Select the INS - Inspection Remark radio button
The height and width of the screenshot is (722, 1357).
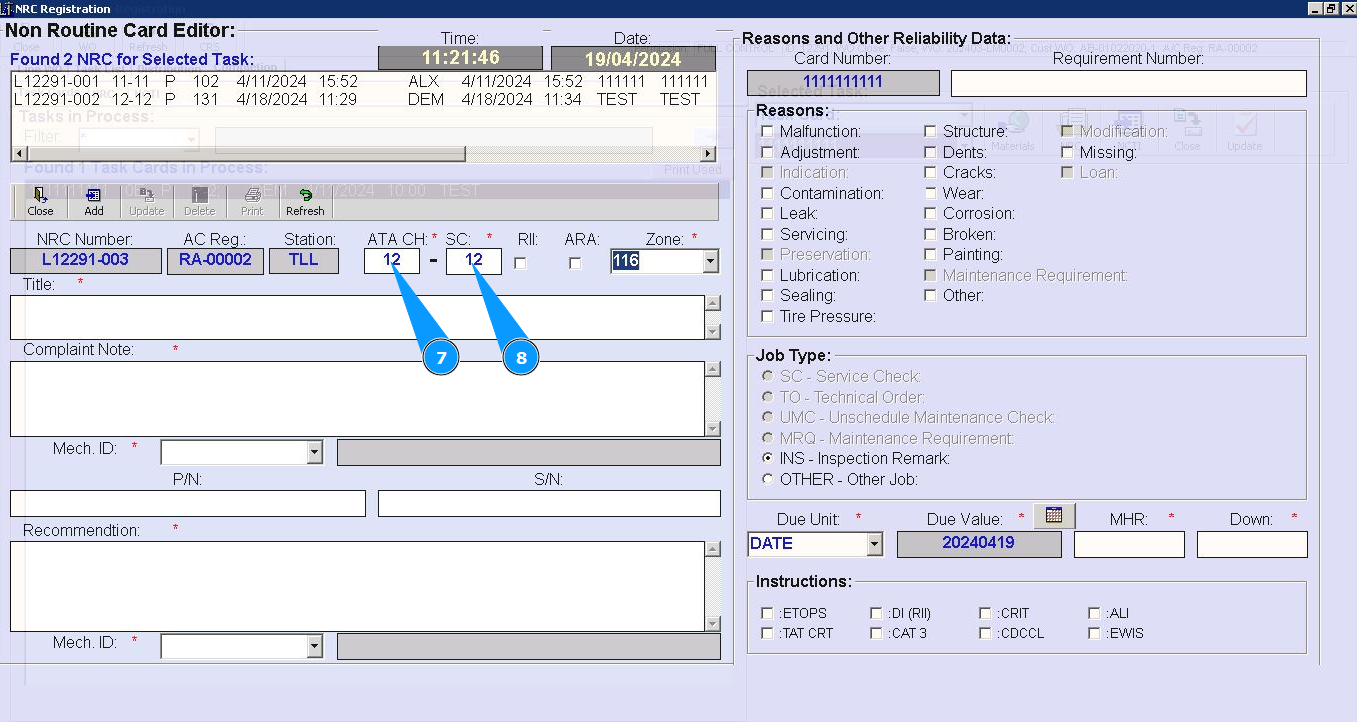(767, 458)
